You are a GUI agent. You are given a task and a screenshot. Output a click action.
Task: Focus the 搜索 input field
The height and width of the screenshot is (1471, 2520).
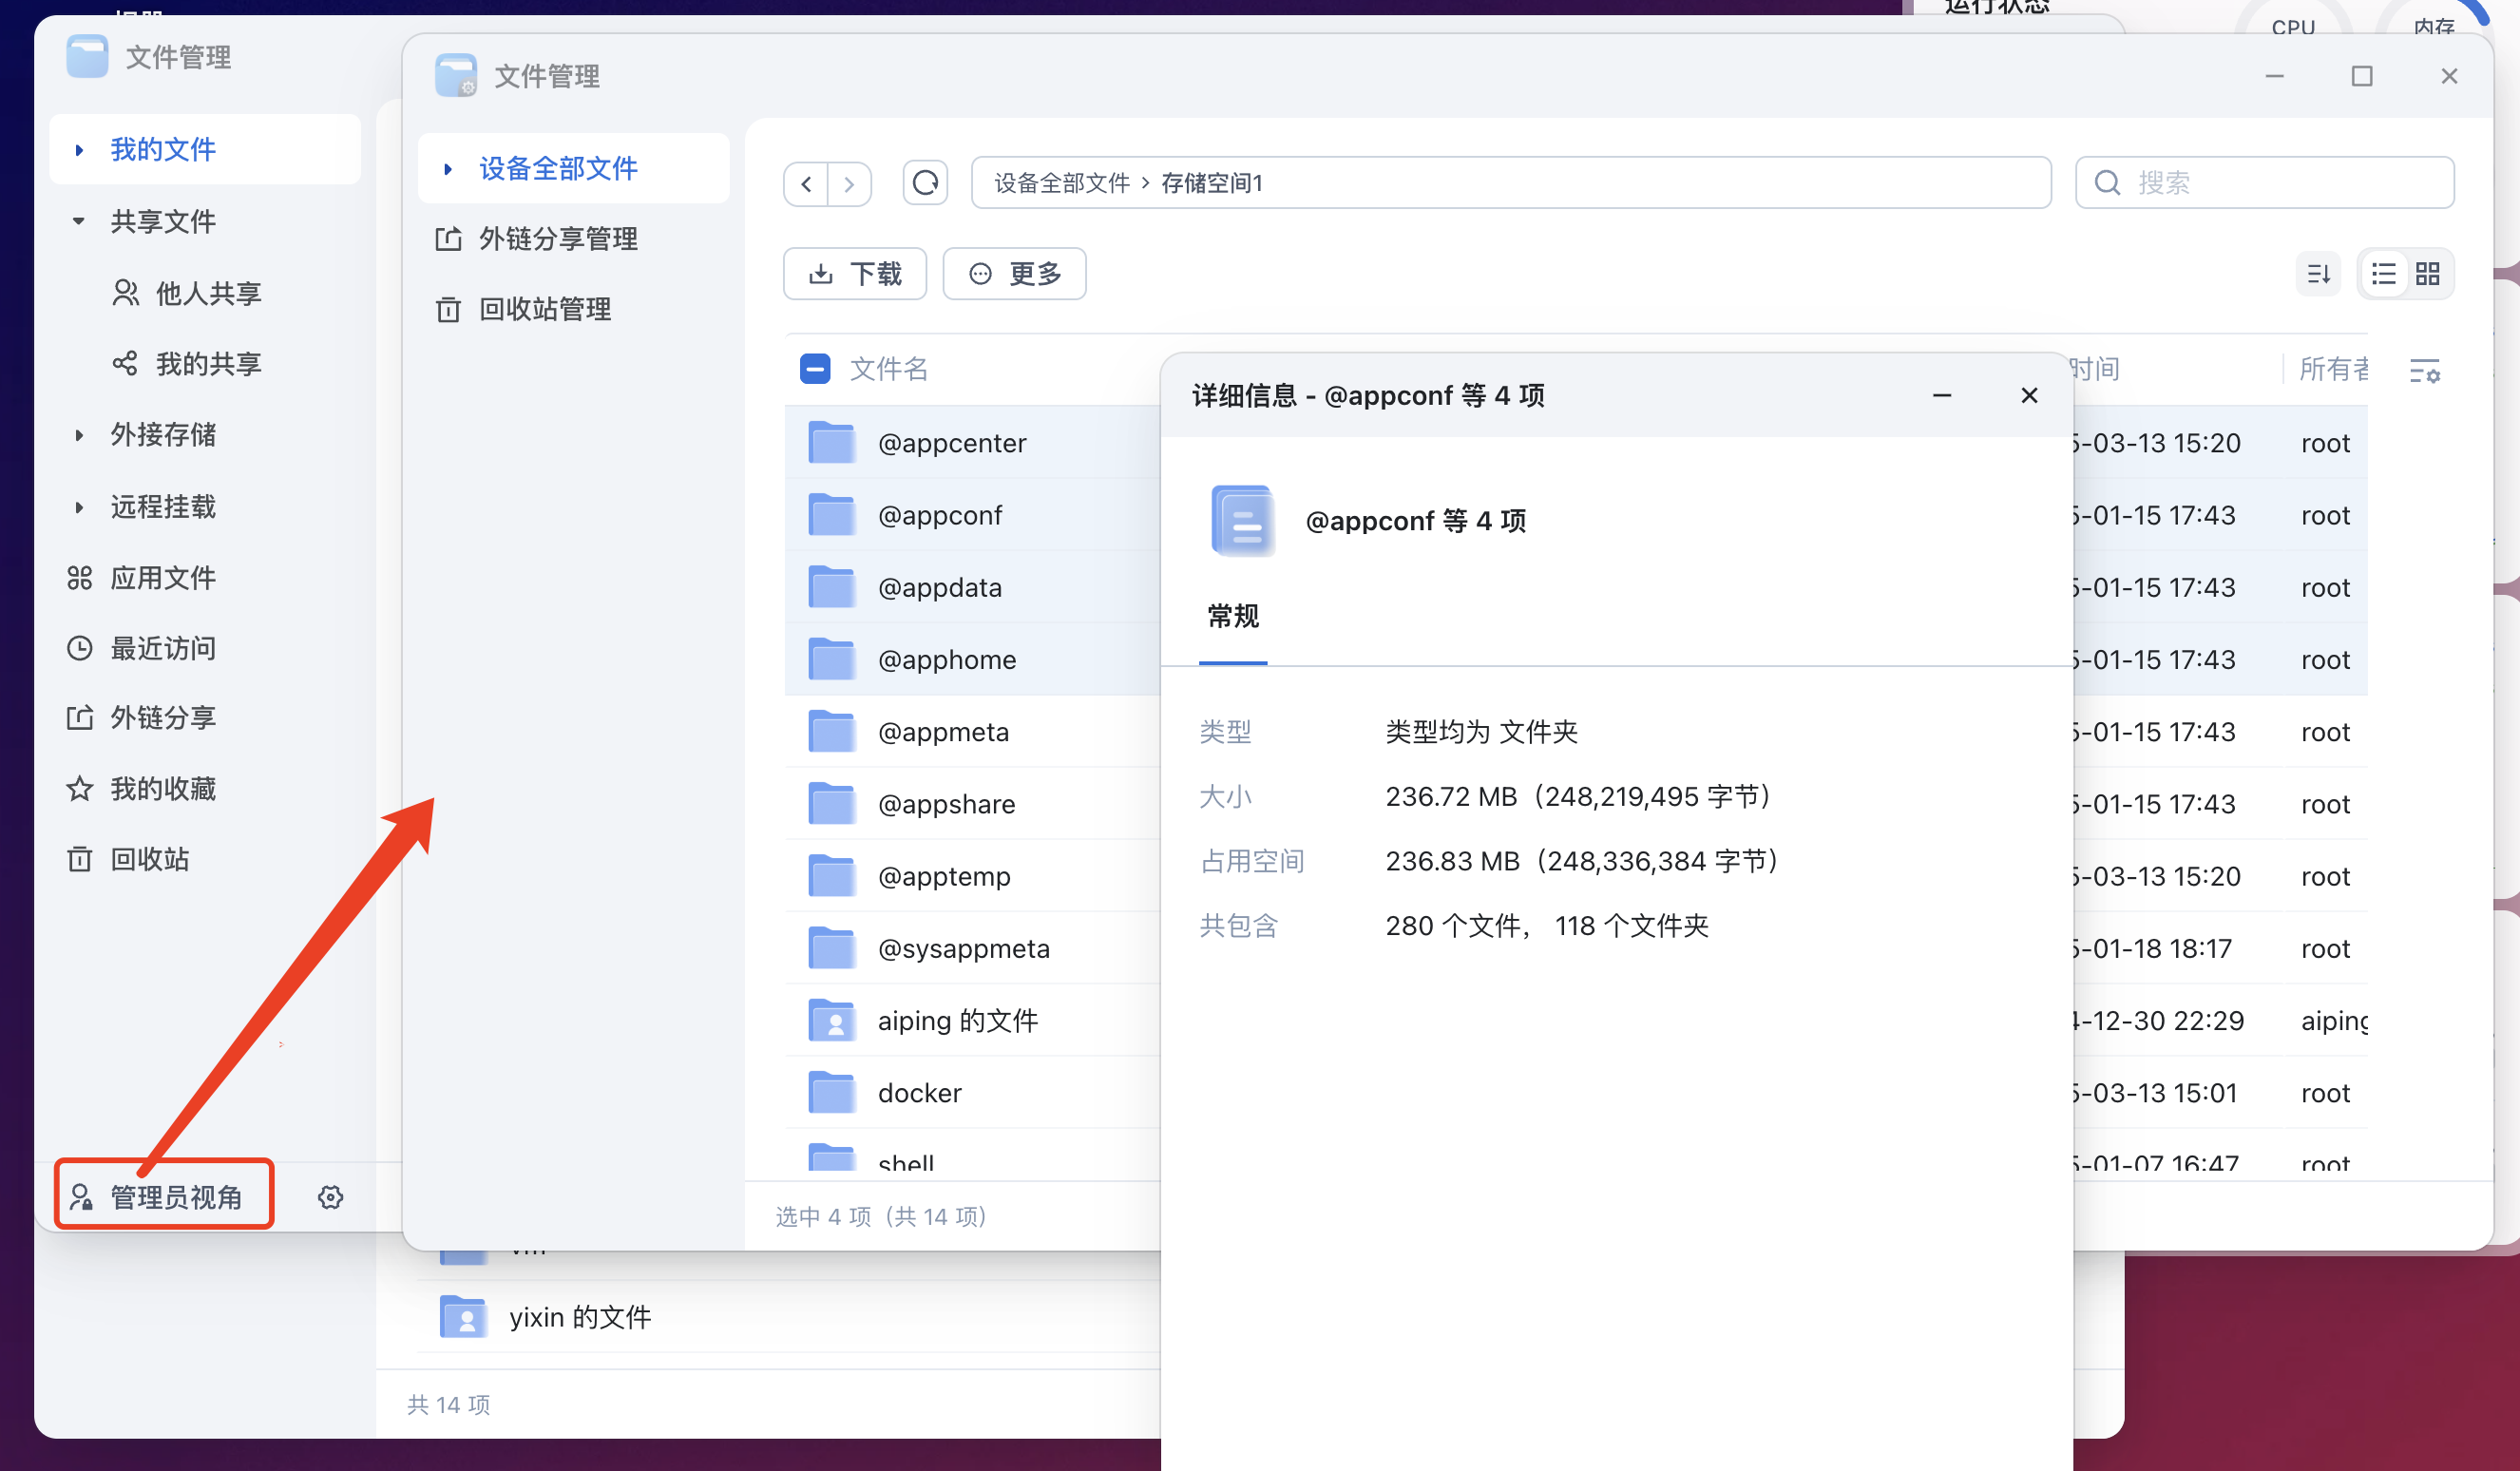click(2265, 183)
